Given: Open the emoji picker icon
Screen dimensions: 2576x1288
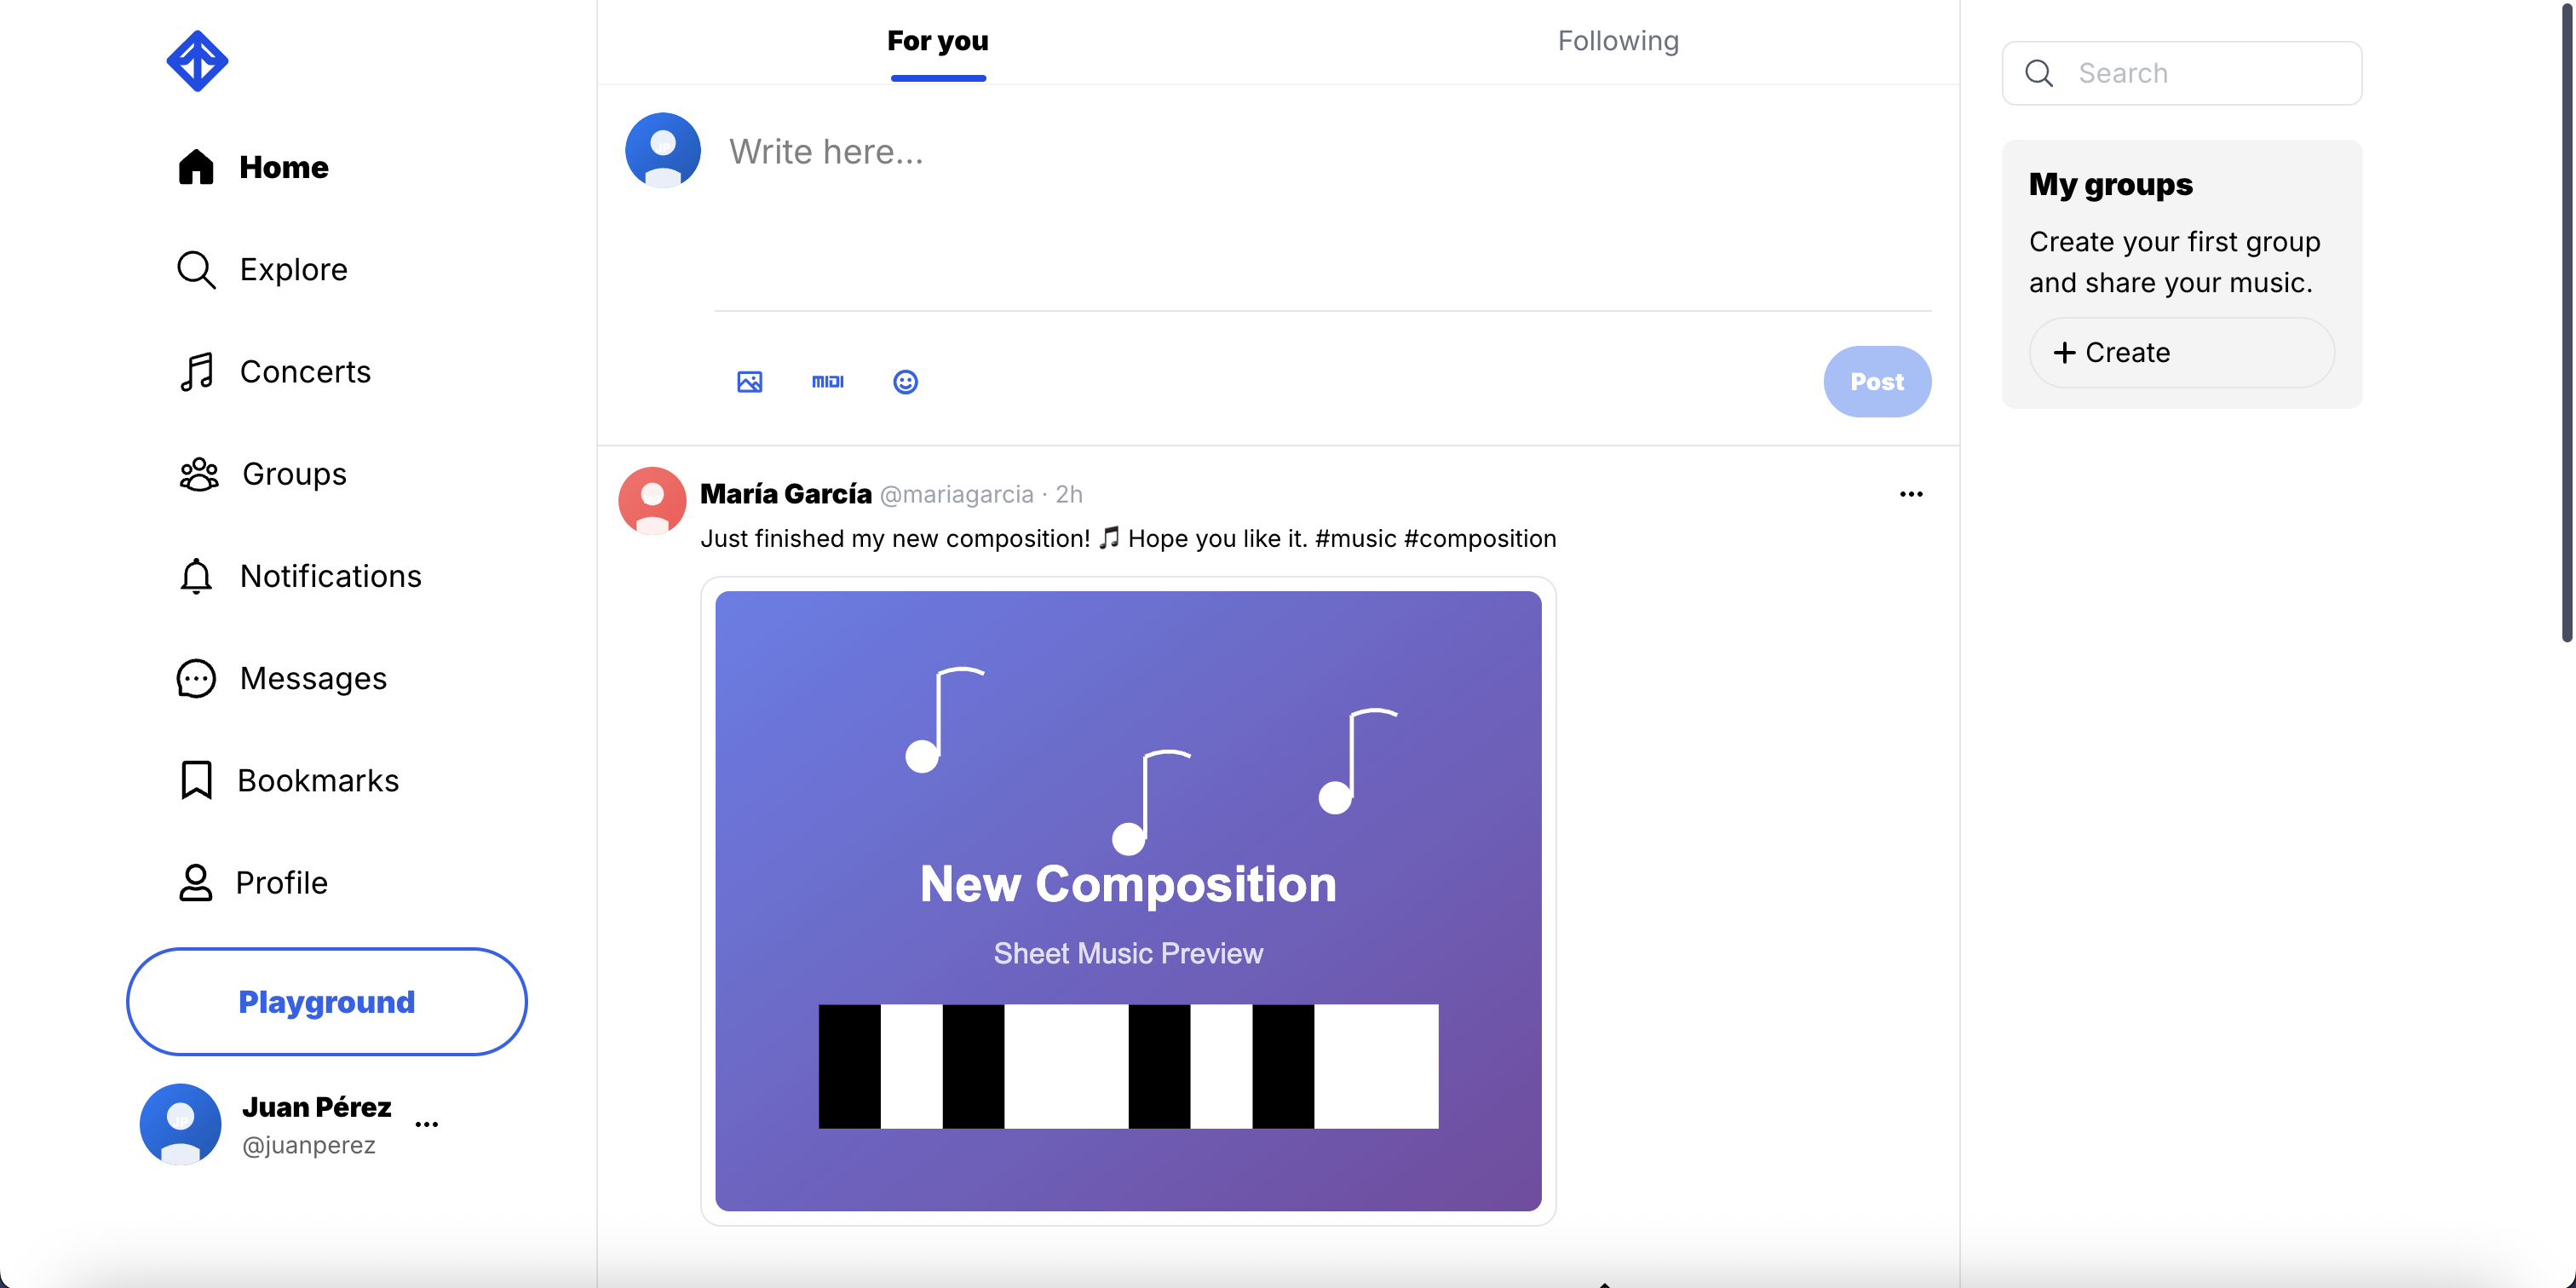Looking at the screenshot, I should pos(905,382).
